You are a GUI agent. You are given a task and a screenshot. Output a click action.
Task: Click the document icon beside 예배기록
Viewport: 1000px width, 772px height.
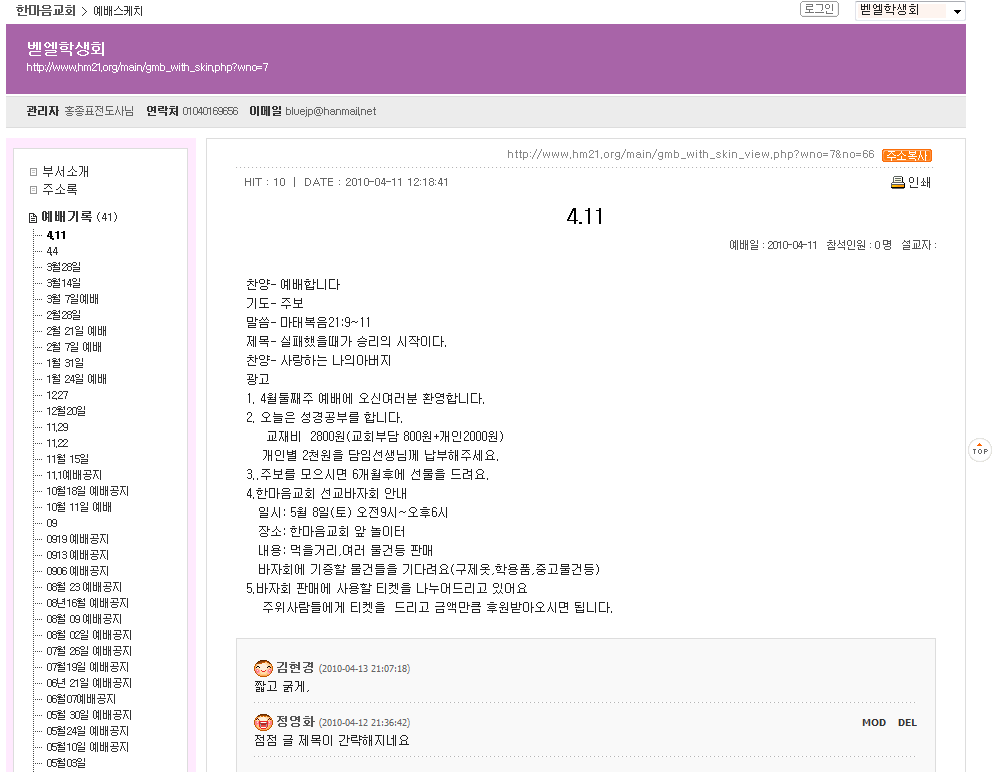pos(33,217)
